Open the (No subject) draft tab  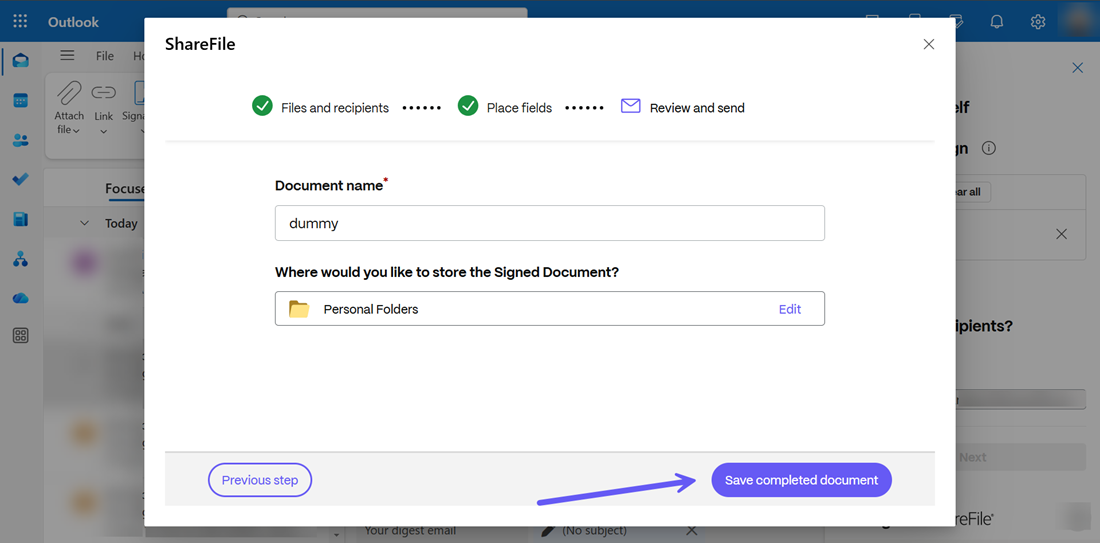click(594, 531)
